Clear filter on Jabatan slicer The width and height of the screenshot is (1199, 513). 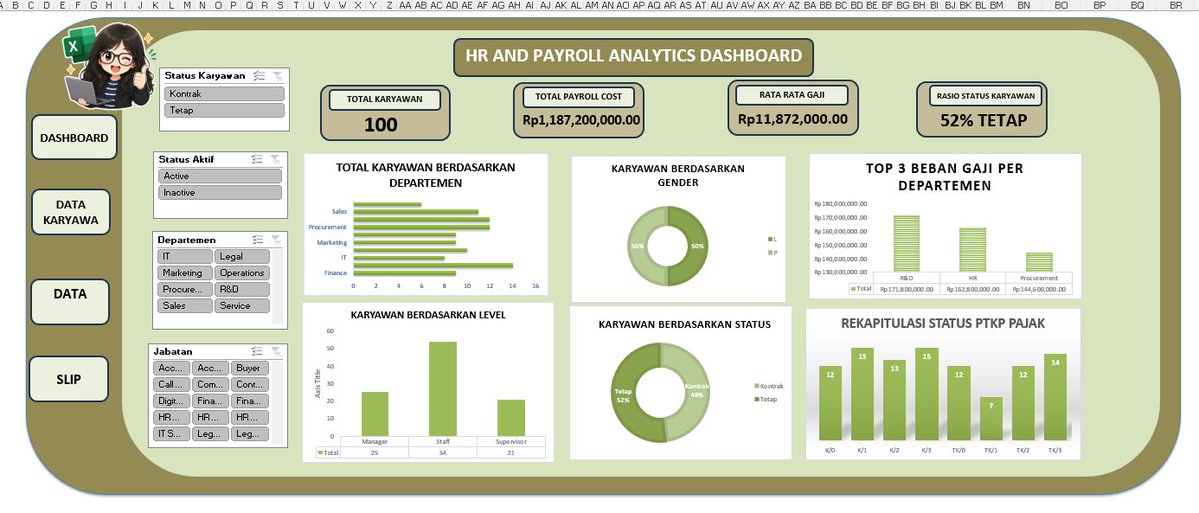point(276,352)
